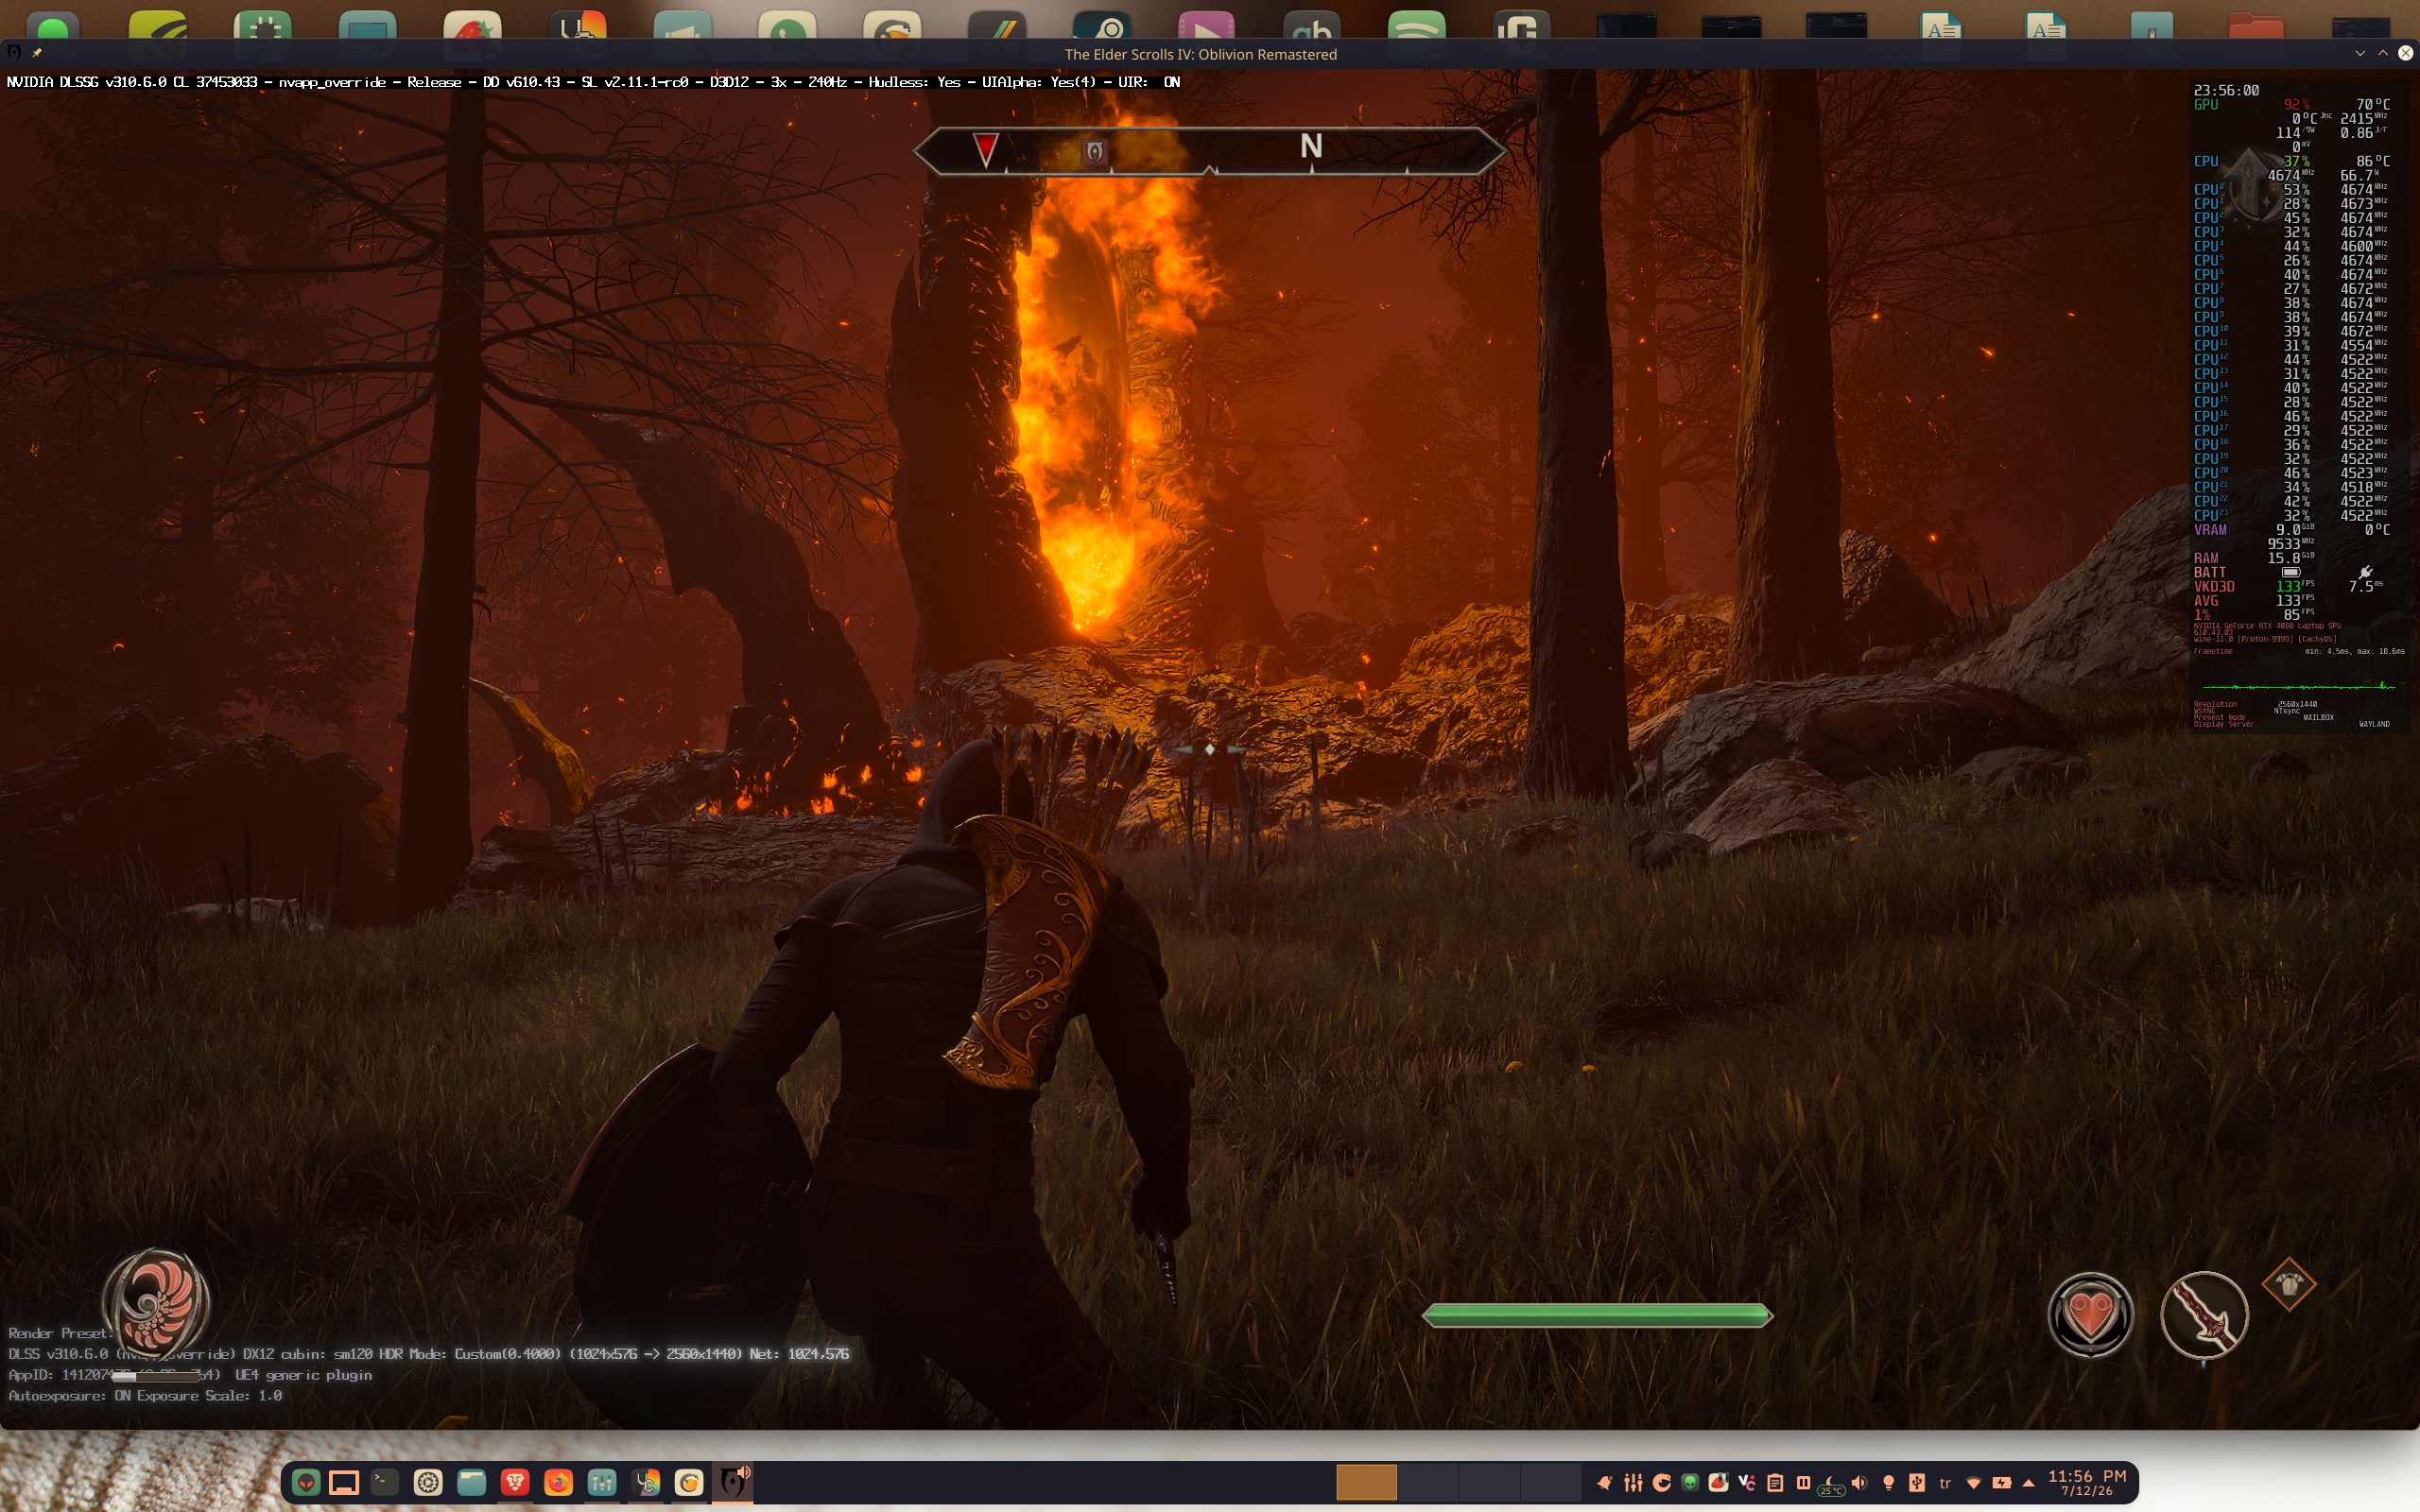Open the clock showing 11:56 PM

(x=2087, y=1483)
